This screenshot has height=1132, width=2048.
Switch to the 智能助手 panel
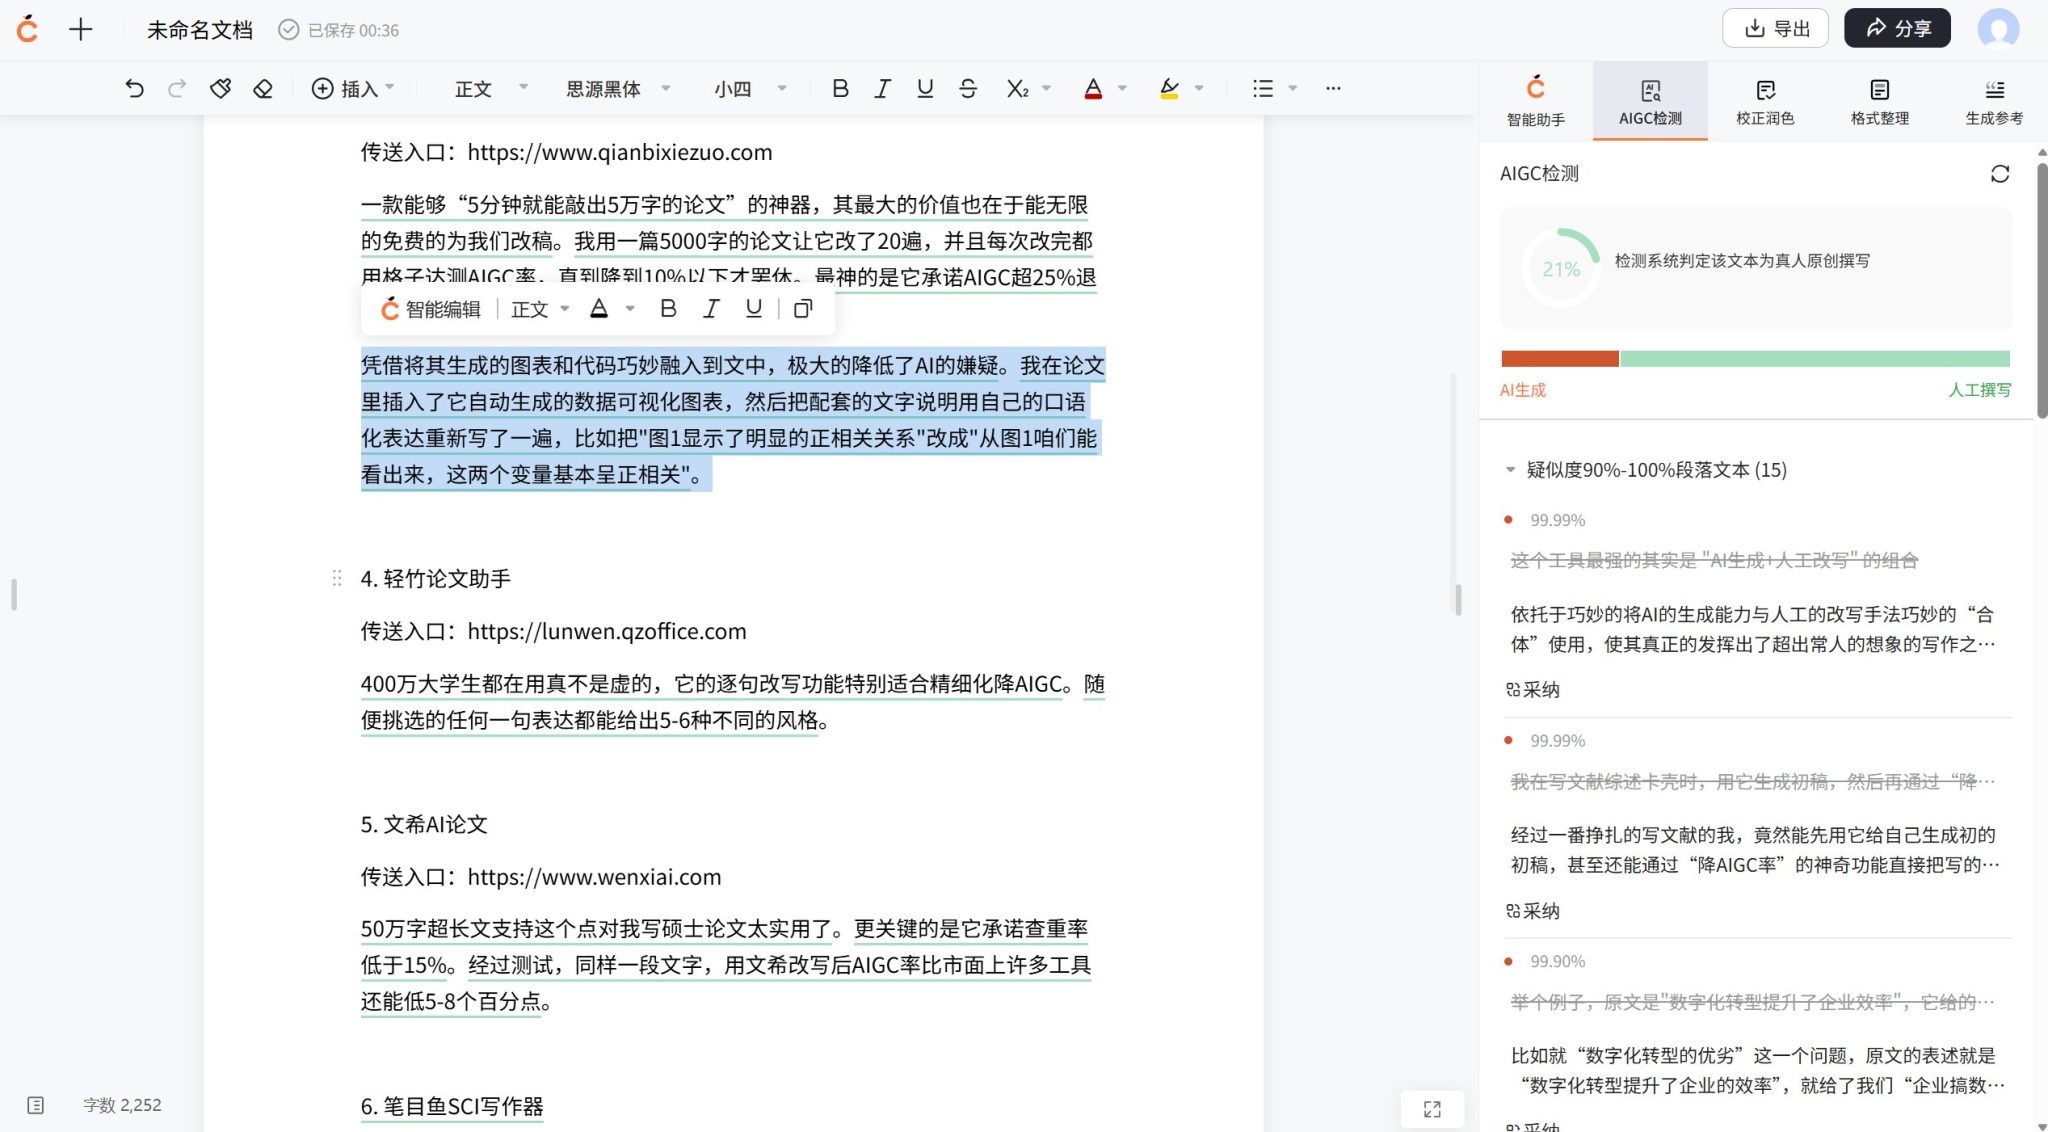pos(1537,100)
